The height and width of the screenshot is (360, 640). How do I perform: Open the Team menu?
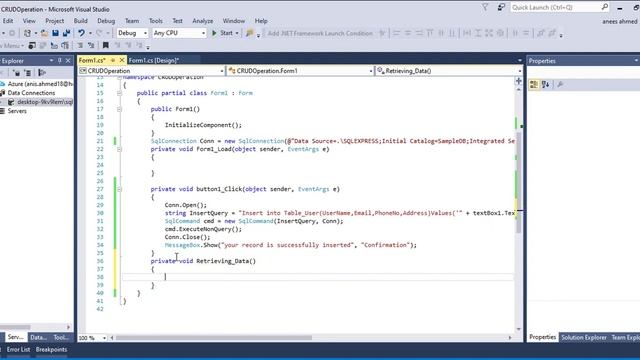tap(132, 21)
